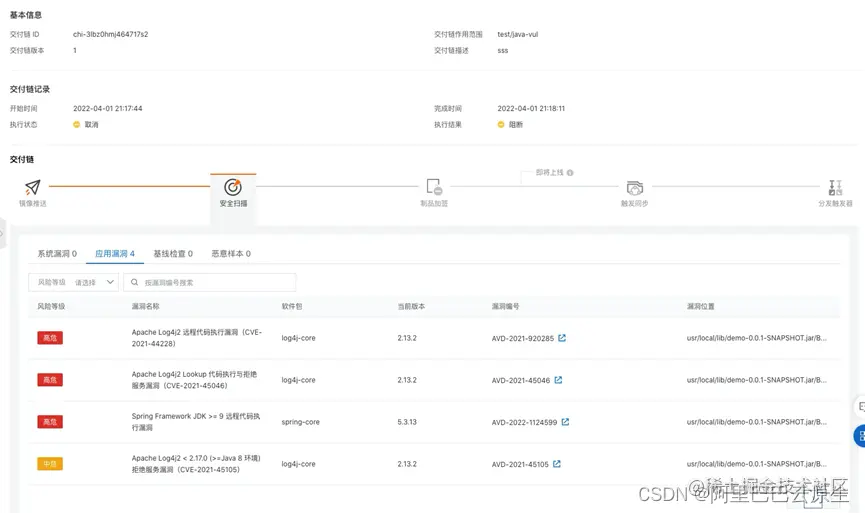The image size is (865, 513).
Task: Click 高危 tag in CVE-2021-45046 row
Action: click(x=50, y=380)
